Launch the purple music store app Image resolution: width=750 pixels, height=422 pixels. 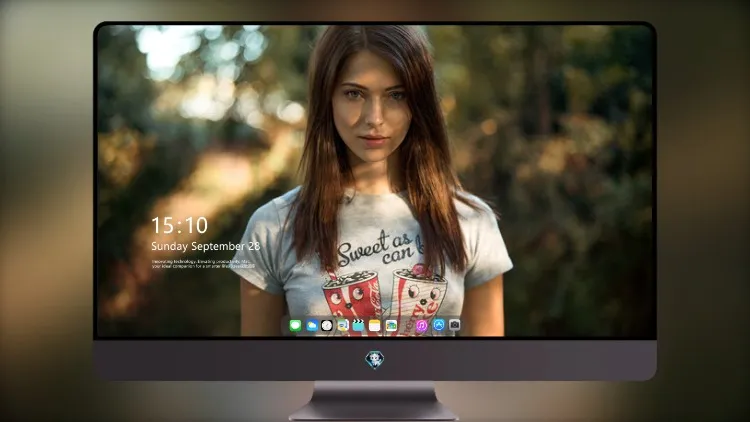click(x=421, y=326)
